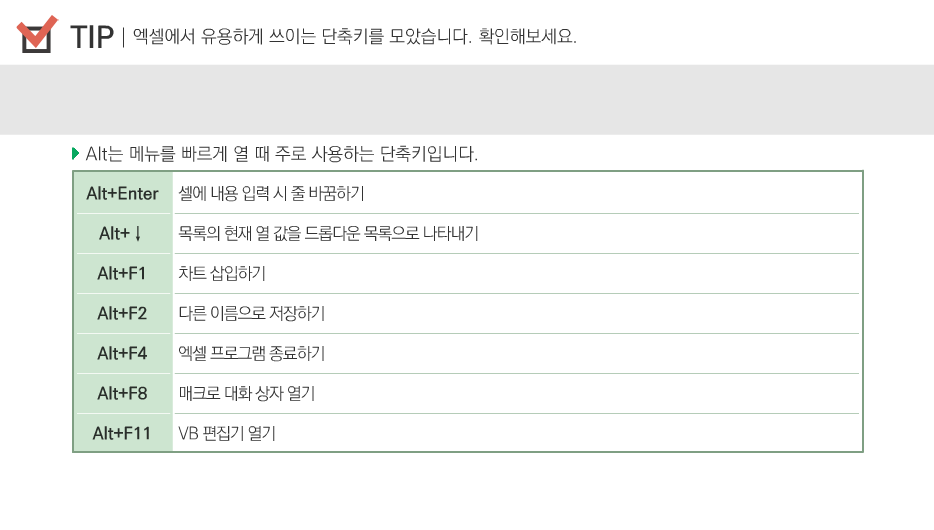Select the Alt+F11 shortcut cell

[123, 433]
